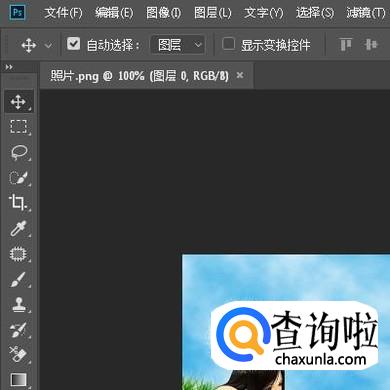Select the Rectangular Marquee tool

click(x=19, y=127)
